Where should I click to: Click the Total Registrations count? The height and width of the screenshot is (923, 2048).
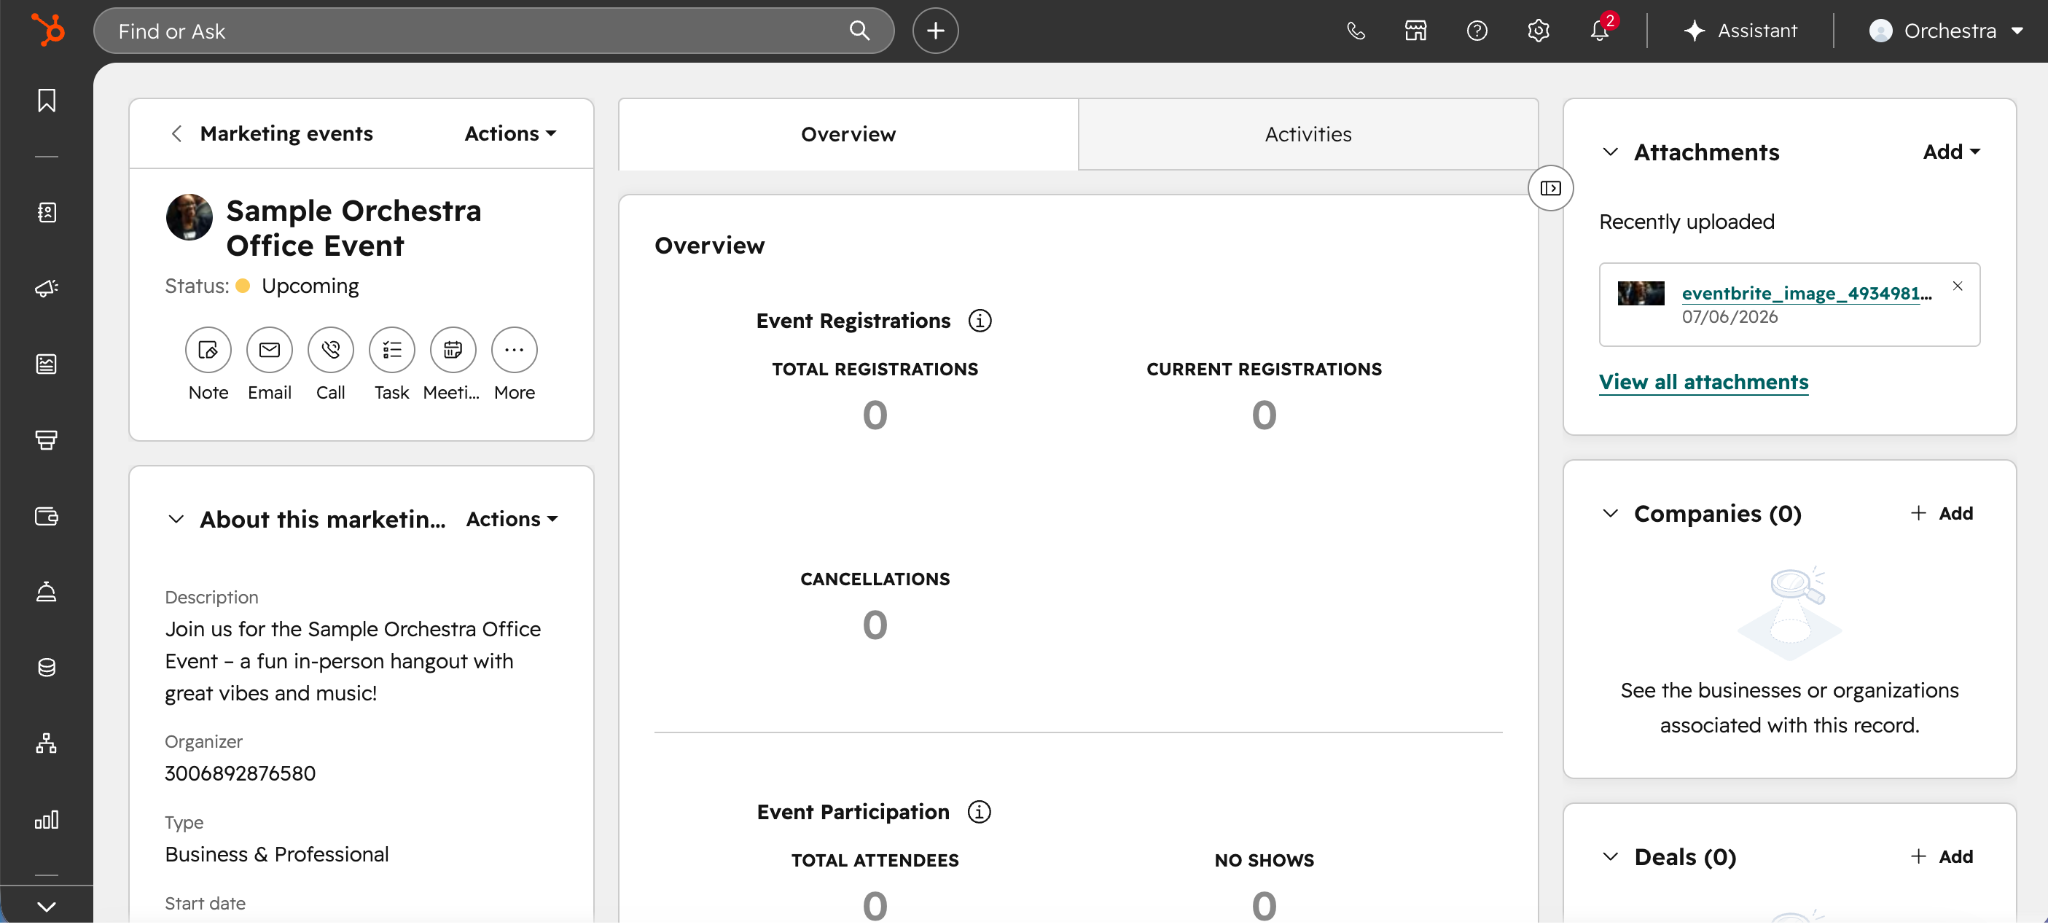(x=875, y=415)
